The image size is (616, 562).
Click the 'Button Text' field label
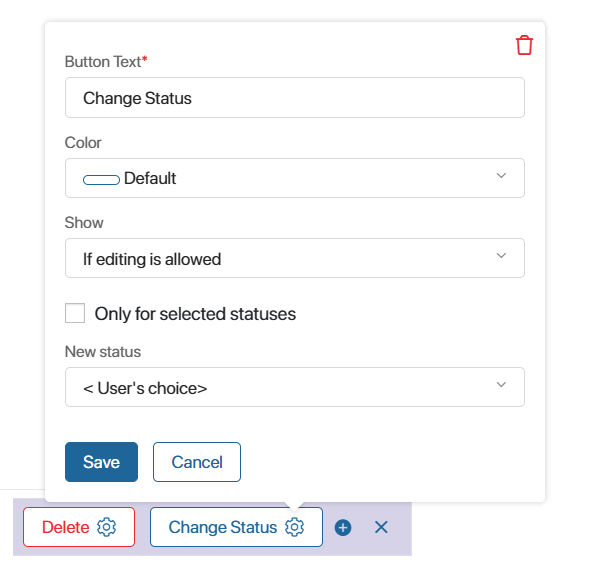(x=103, y=62)
